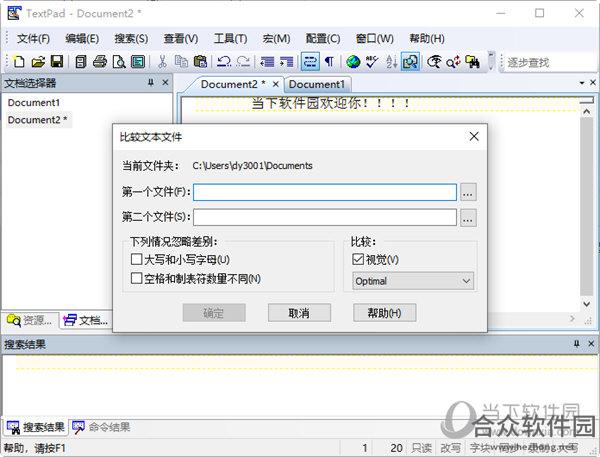Toggle the word wrap toolbar icon

(x=310, y=62)
